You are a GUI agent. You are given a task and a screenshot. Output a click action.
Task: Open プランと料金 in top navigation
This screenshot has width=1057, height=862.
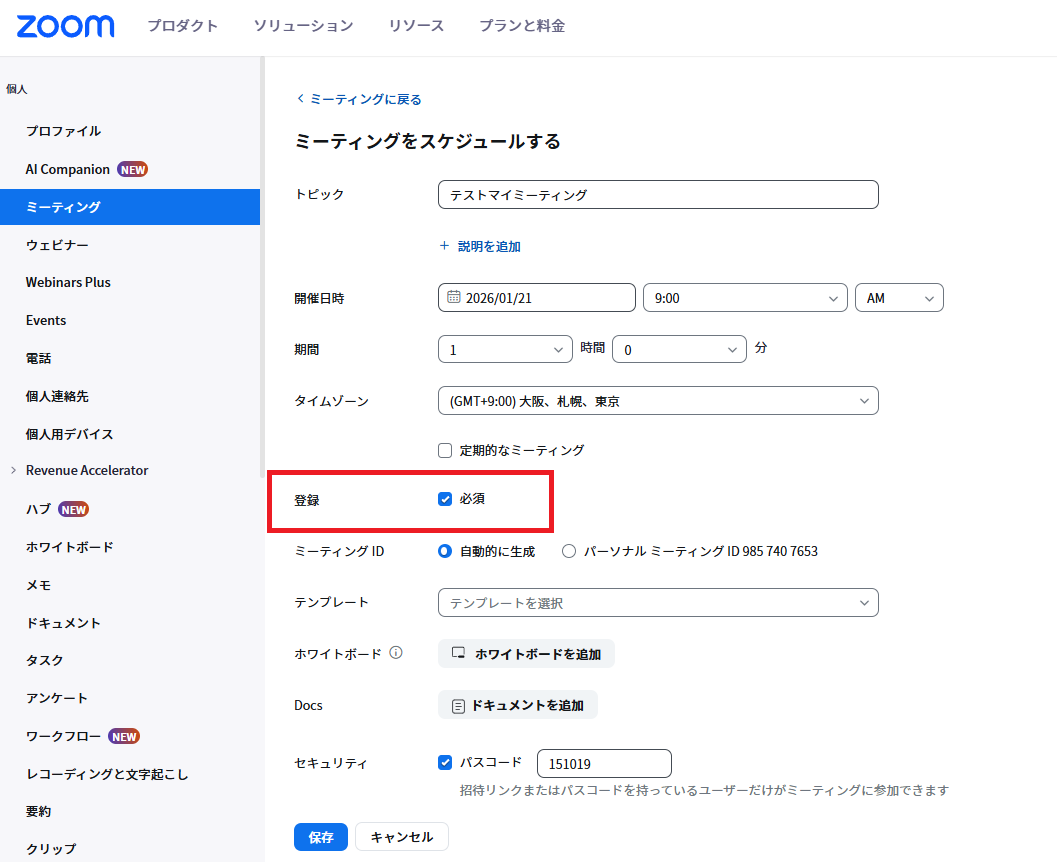click(521, 26)
